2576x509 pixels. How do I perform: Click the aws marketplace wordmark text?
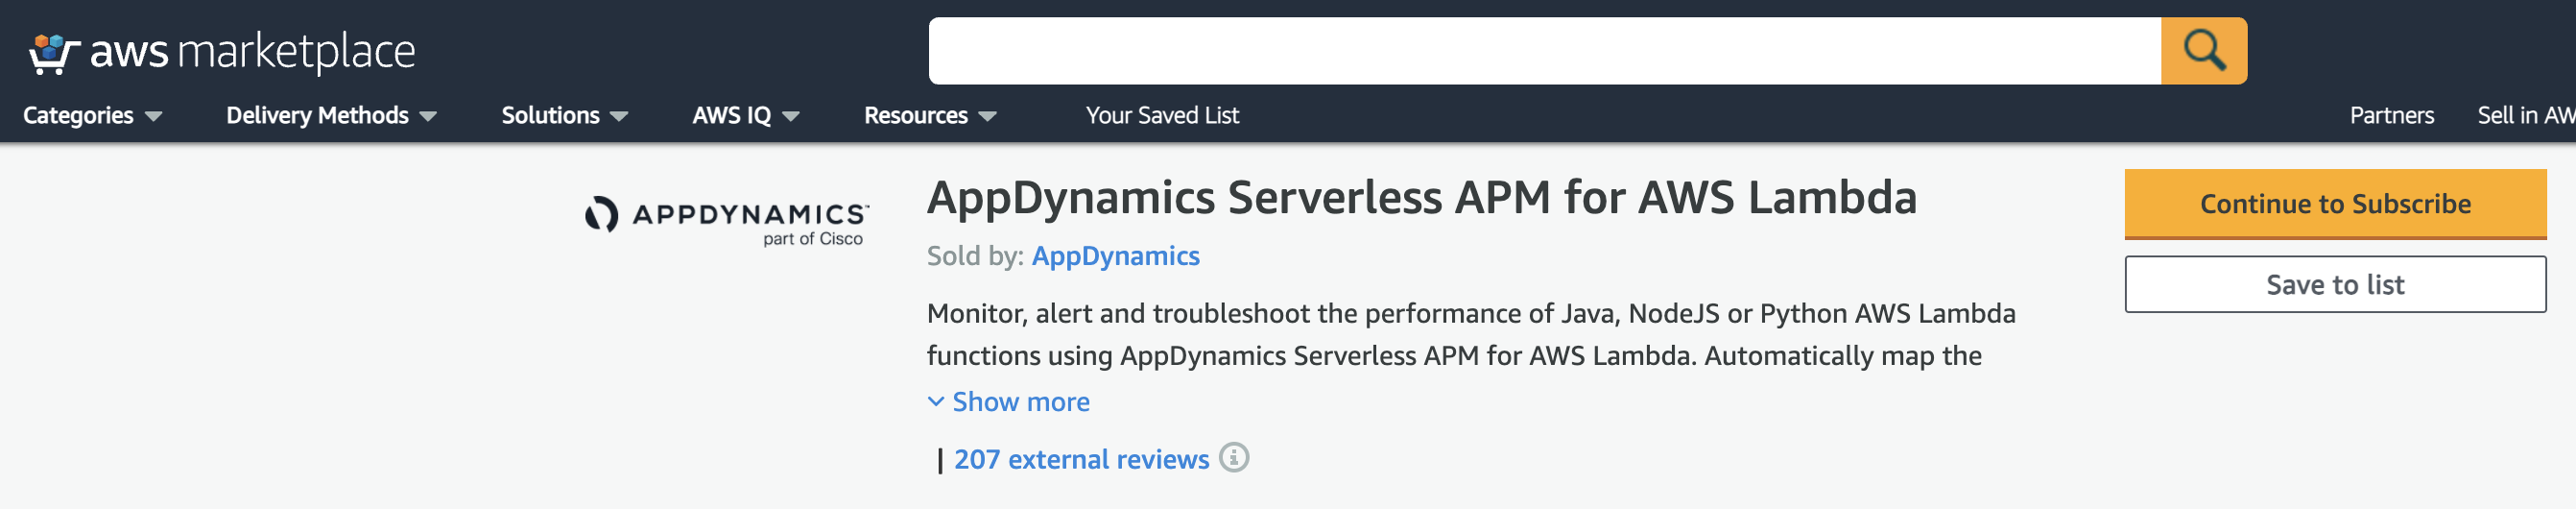[x=252, y=52]
